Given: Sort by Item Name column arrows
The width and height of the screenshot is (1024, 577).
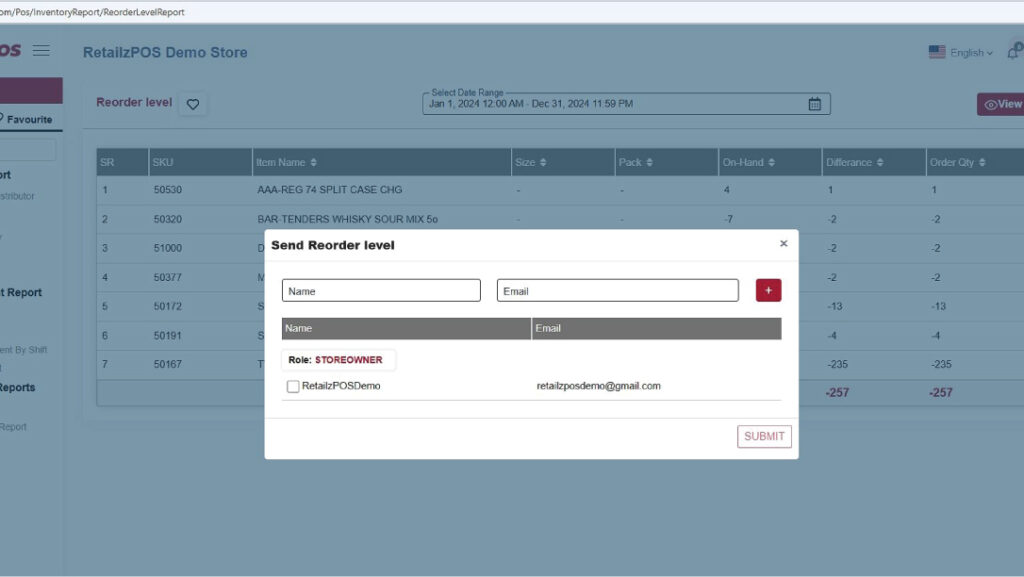Looking at the screenshot, I should 314,163.
